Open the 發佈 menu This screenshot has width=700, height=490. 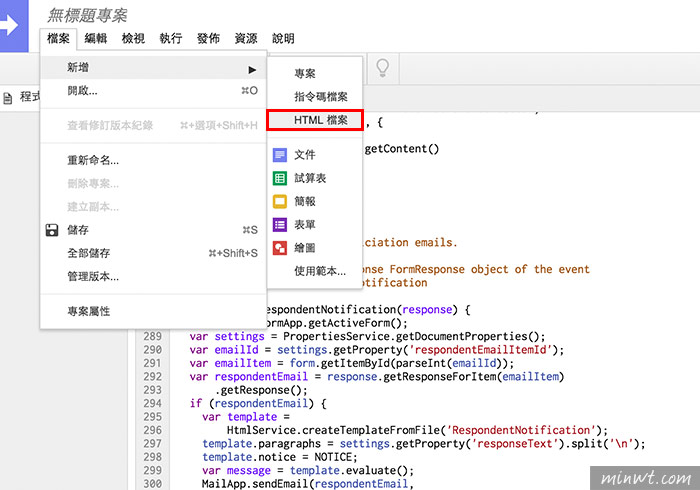coord(208,38)
